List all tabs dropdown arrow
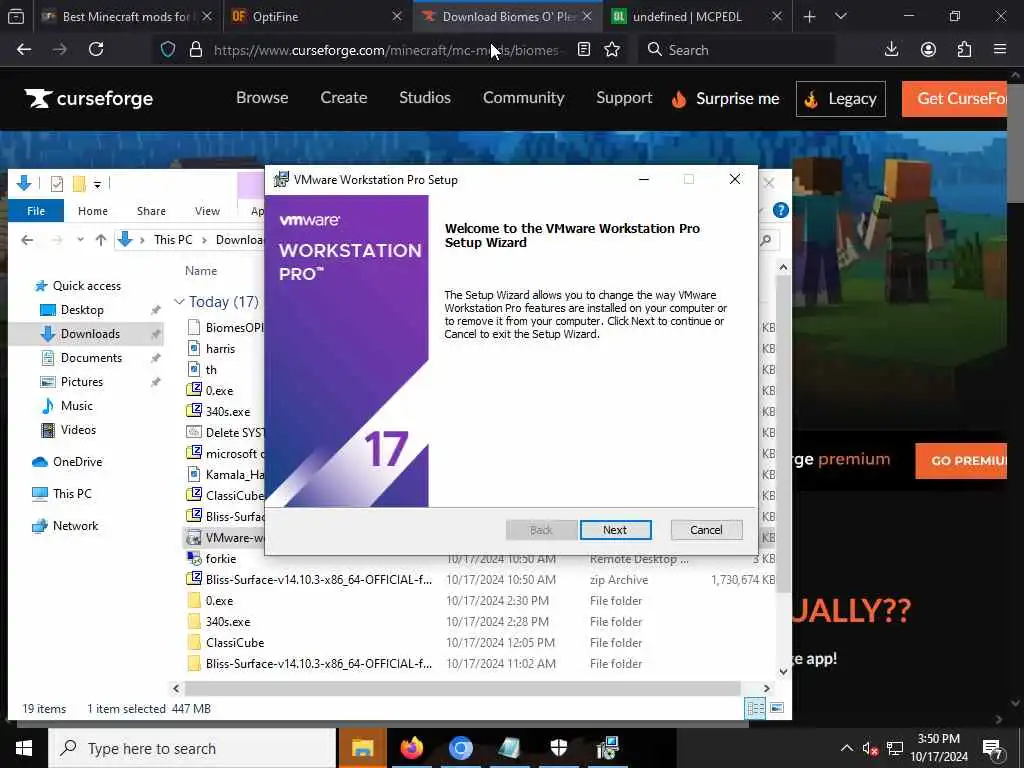Image resolution: width=1024 pixels, height=768 pixels. [840, 17]
